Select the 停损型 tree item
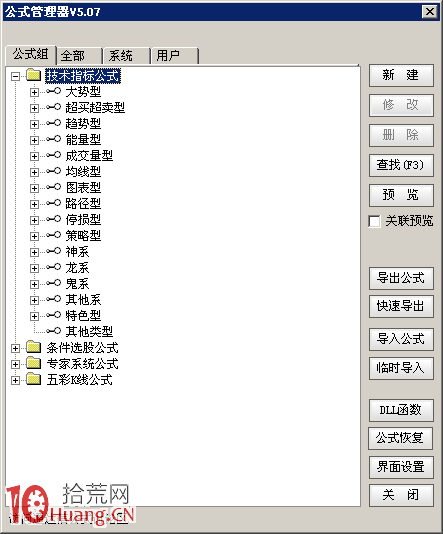The height and width of the screenshot is (534, 443). click(x=83, y=219)
